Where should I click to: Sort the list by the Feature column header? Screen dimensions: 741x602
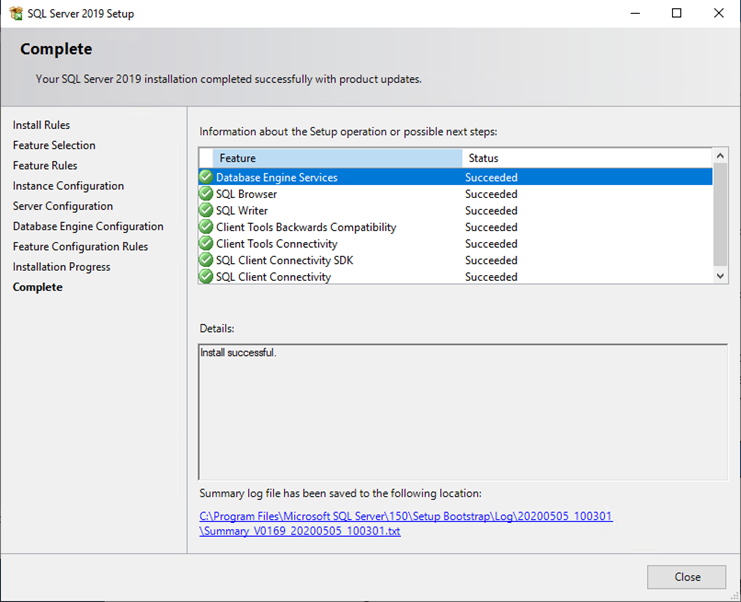(x=337, y=158)
